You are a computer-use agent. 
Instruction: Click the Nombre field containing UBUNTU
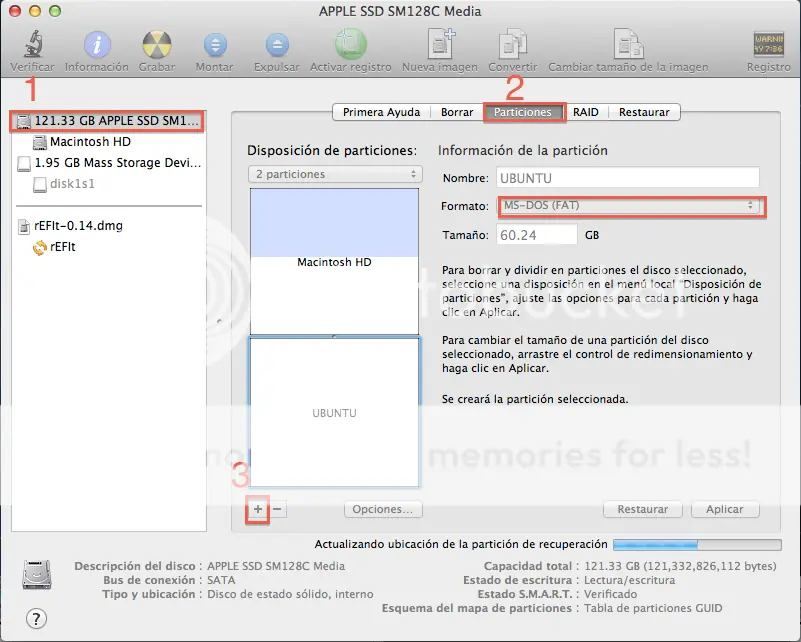pos(627,178)
